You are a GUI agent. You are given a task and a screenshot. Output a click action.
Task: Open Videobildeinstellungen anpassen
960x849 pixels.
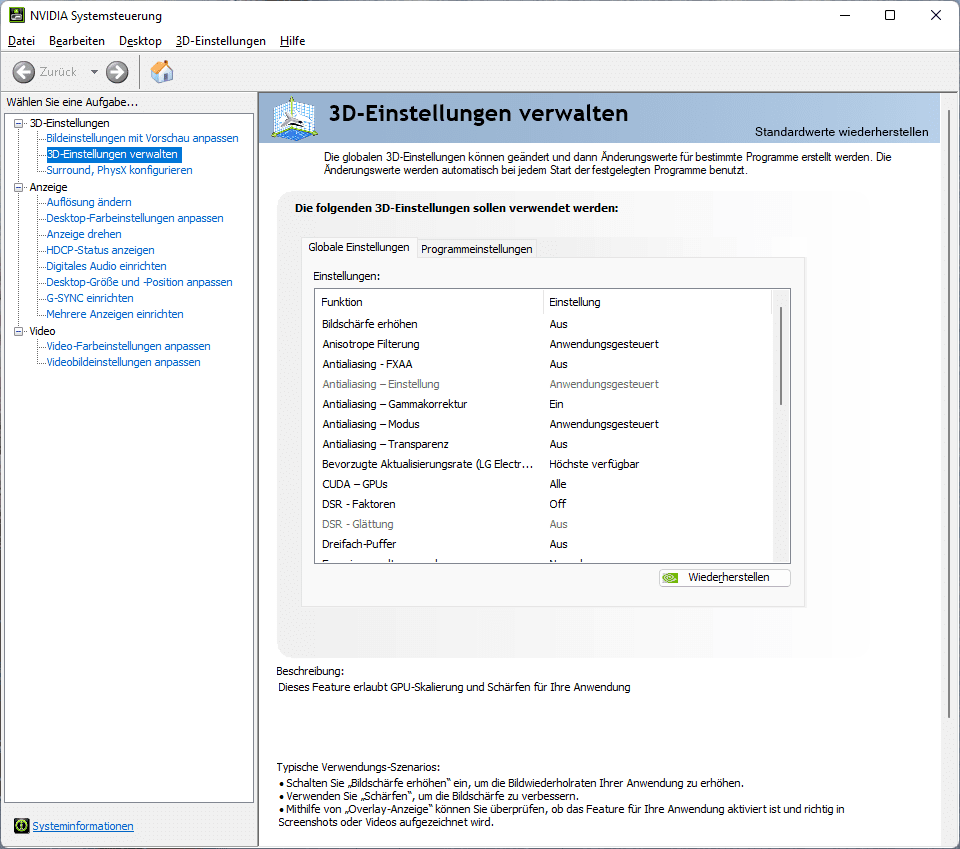coord(124,362)
